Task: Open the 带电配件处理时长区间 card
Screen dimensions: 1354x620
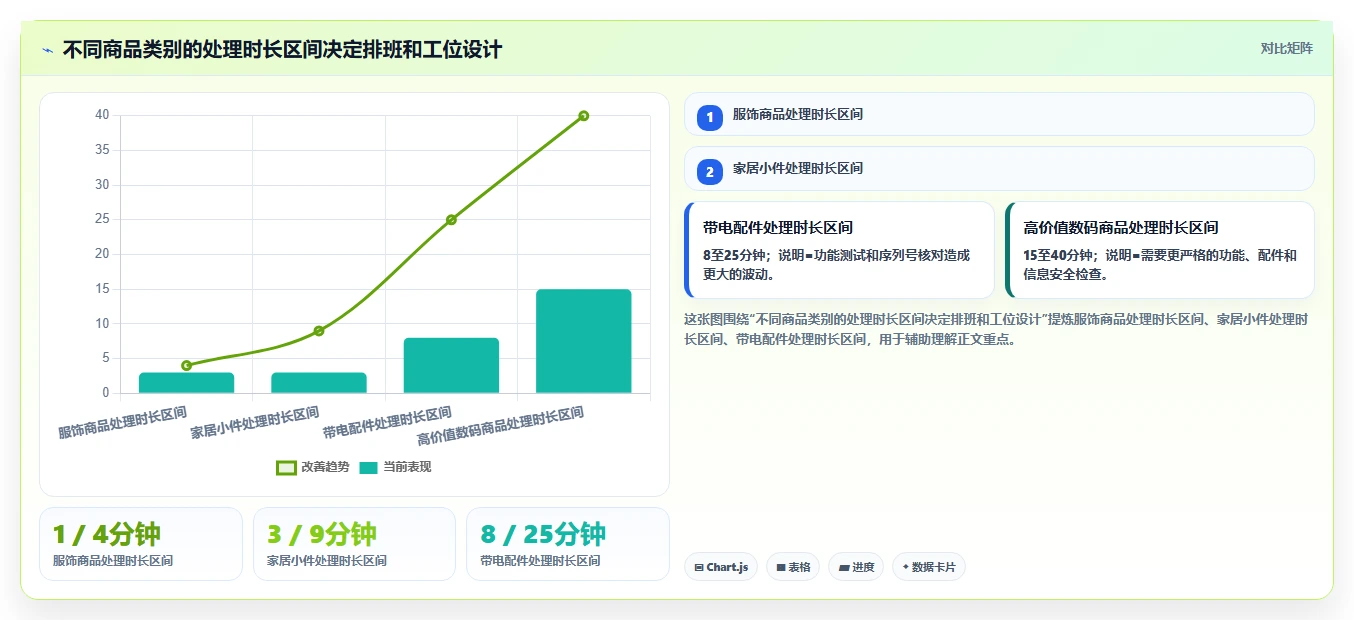Action: click(x=839, y=250)
